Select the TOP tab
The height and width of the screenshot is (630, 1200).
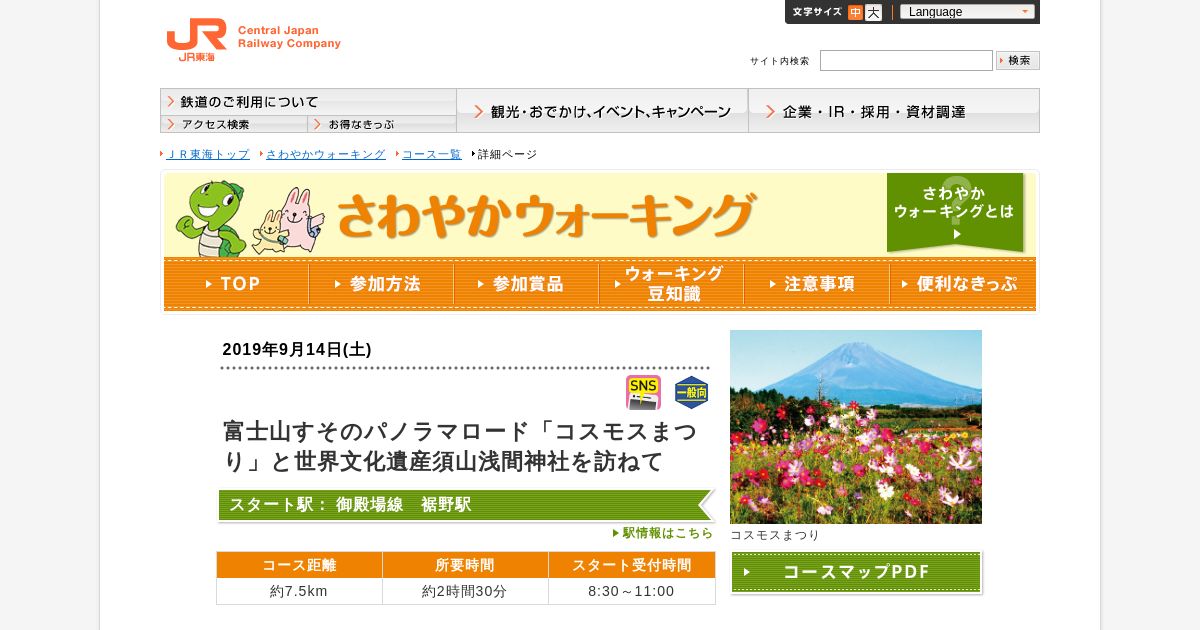(236, 284)
